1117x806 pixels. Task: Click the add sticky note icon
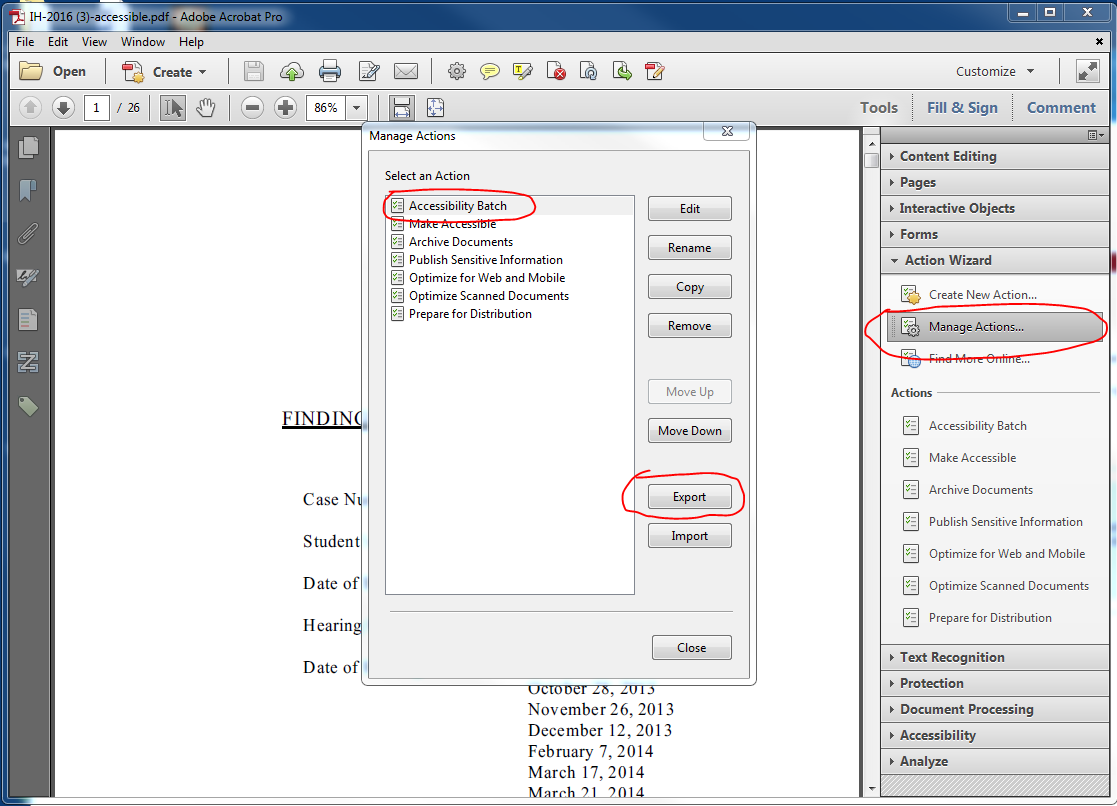click(490, 71)
